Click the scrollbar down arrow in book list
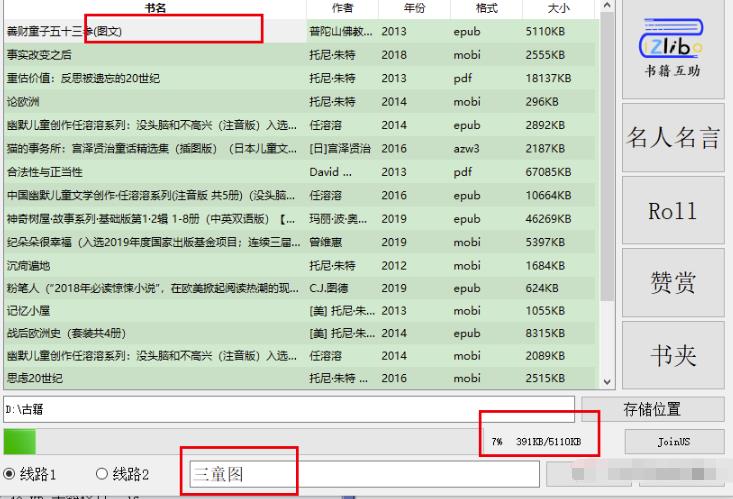The width and height of the screenshot is (733, 499). (606, 382)
